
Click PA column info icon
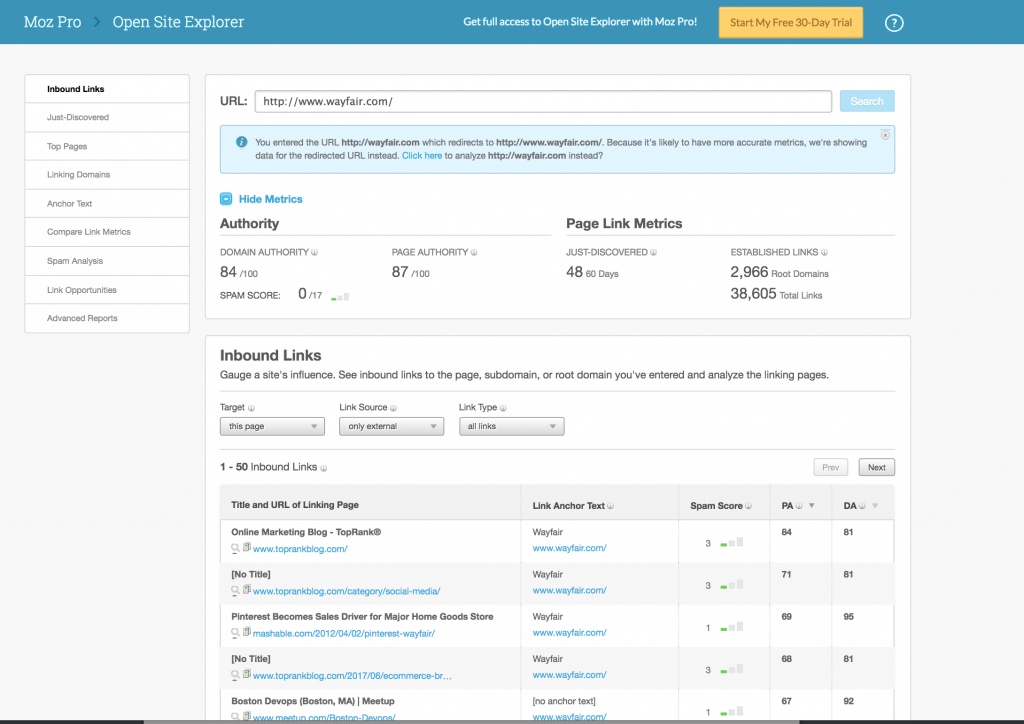pos(799,506)
